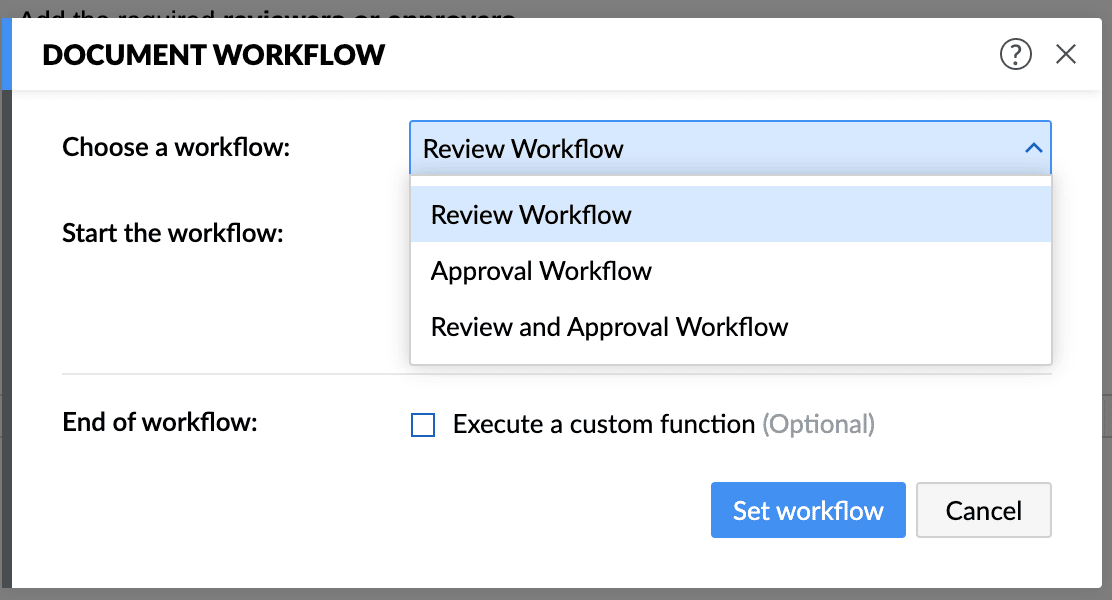
Task: Pick Review and Approval Workflow option
Action: [x=609, y=327]
